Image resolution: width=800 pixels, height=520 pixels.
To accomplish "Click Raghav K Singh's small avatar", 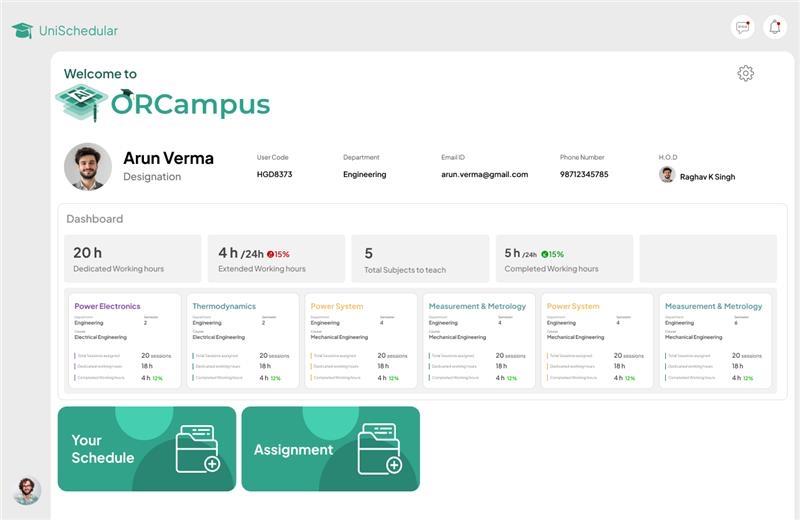I will point(666,175).
